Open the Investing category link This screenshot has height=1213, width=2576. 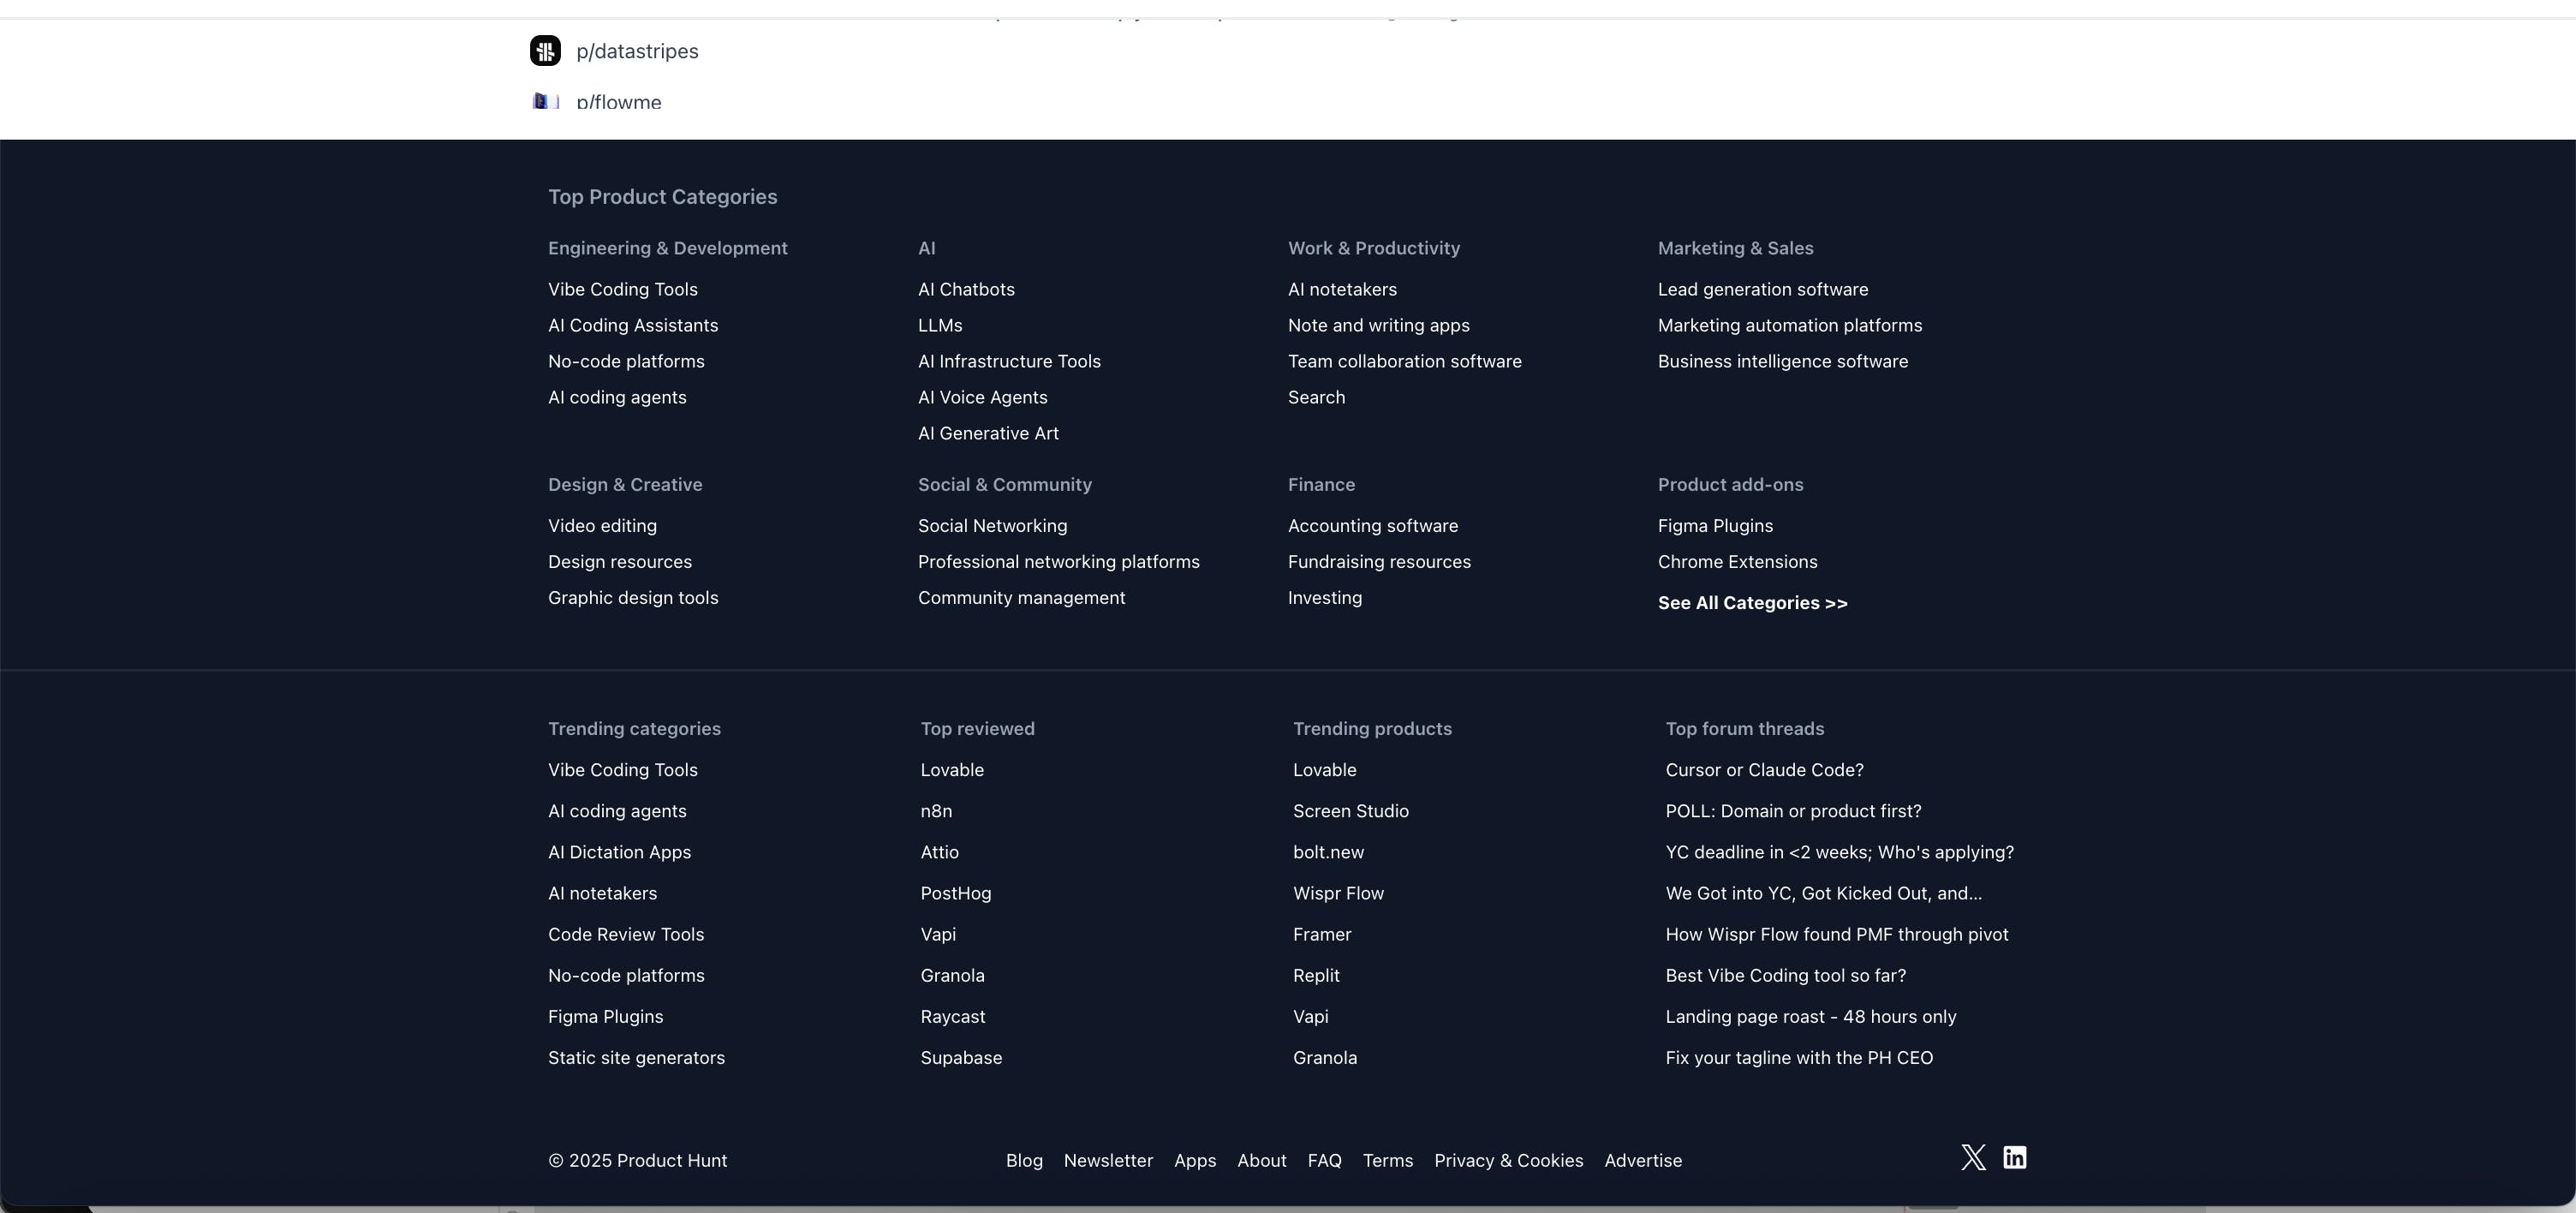1325,597
